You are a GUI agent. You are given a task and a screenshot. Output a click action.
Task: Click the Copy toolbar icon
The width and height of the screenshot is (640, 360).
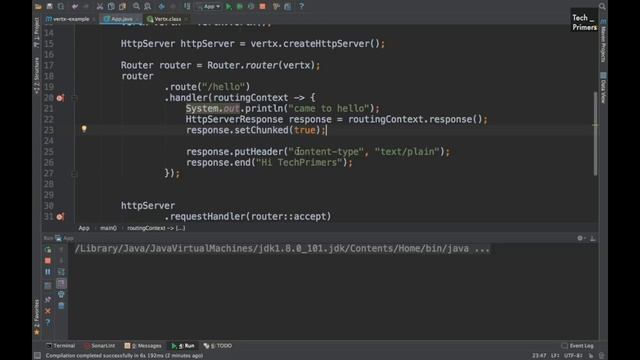point(111,7)
